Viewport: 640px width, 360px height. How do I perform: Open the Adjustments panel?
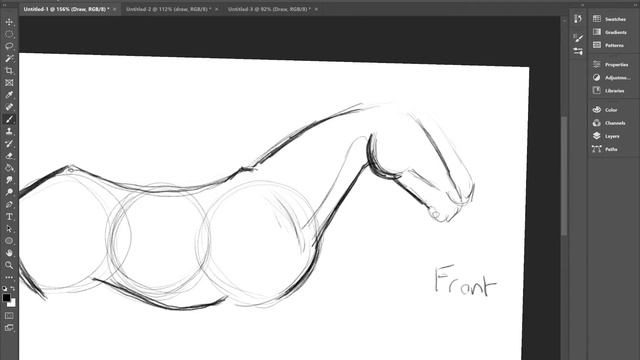[611, 78]
